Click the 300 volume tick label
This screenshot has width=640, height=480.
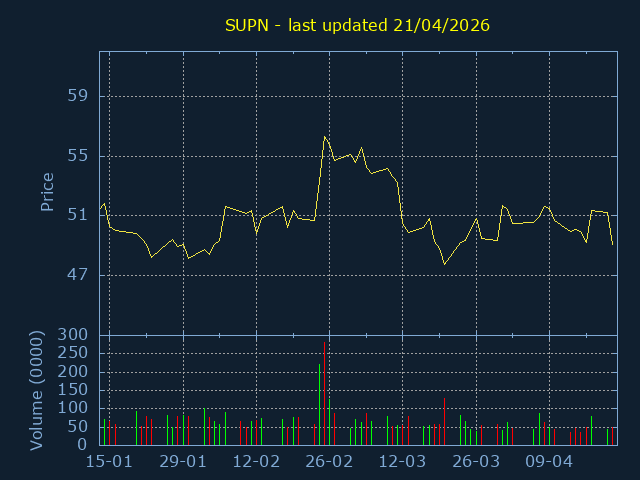tap(74, 335)
